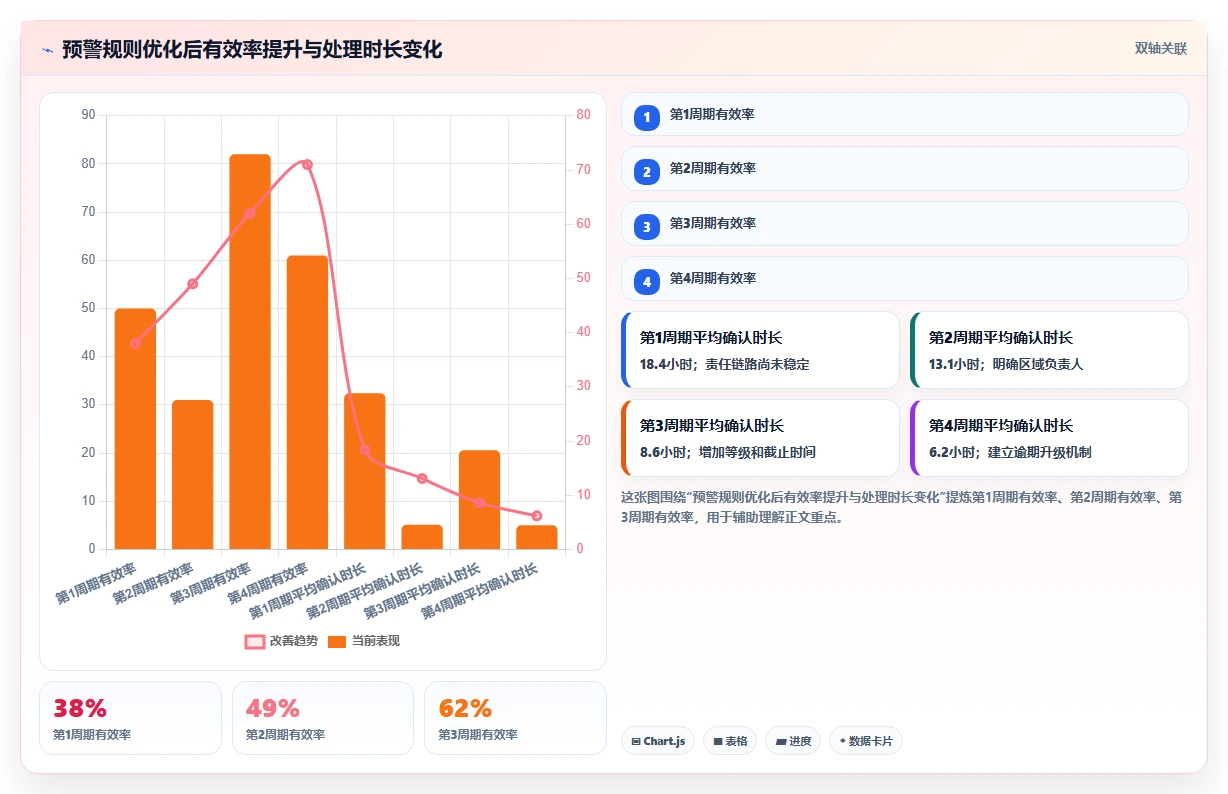
Task: Open the 第3周期平均确认时长 card
Action: point(760,438)
